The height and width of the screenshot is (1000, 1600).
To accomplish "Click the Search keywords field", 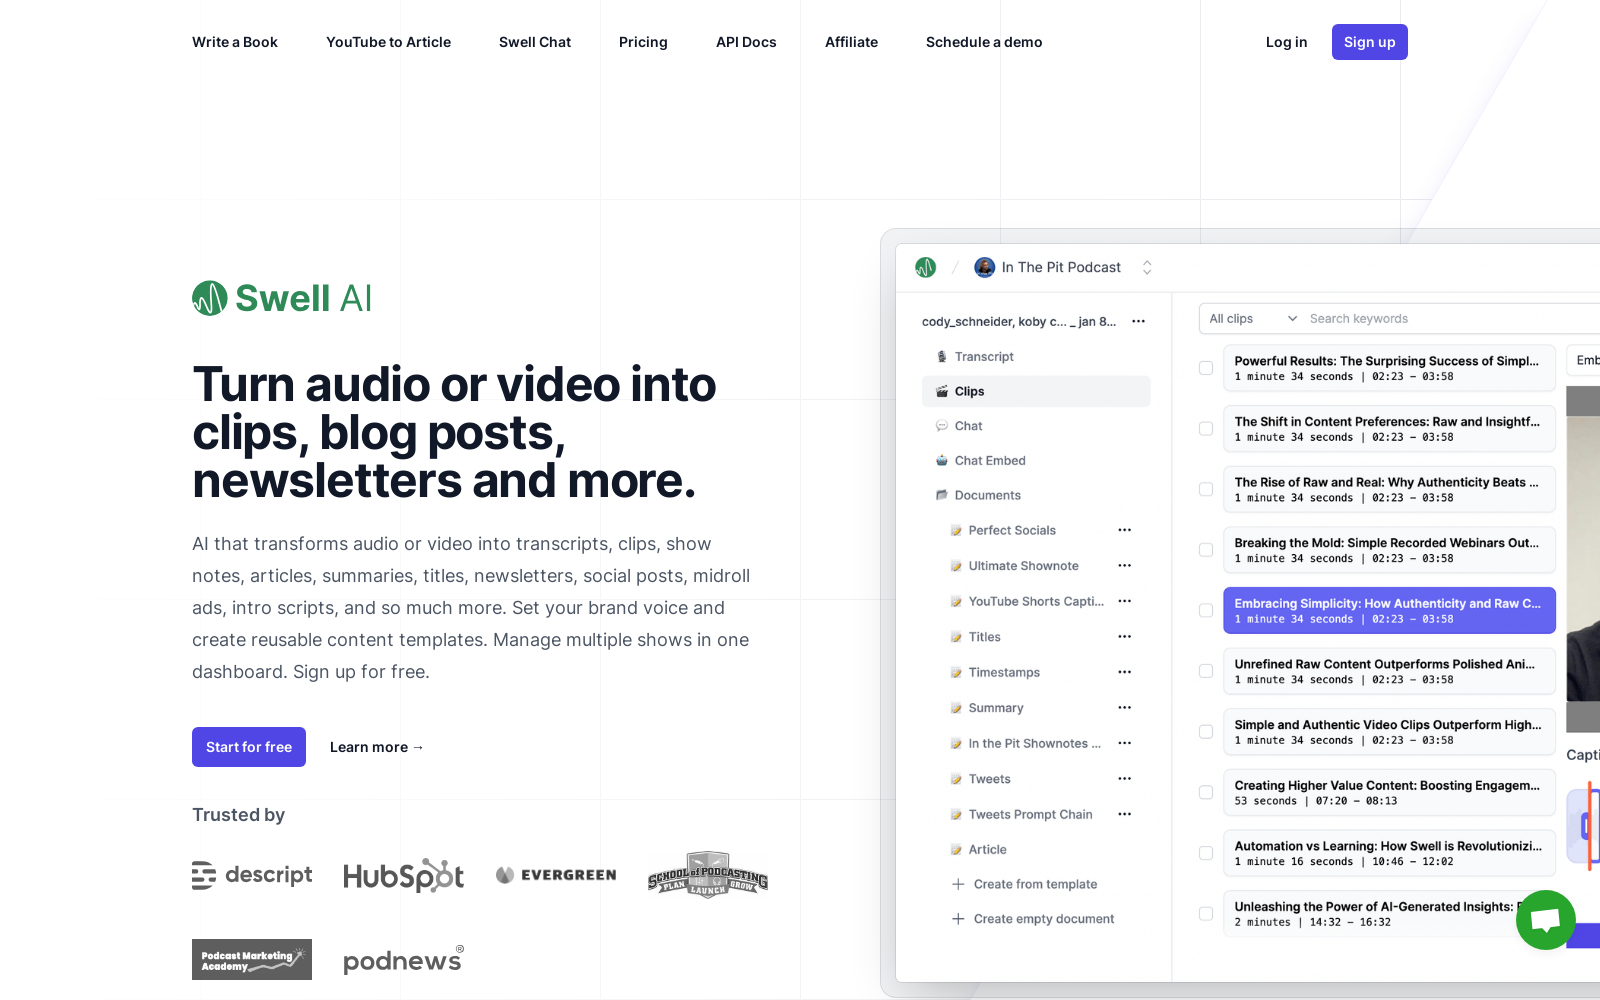I will [1450, 319].
